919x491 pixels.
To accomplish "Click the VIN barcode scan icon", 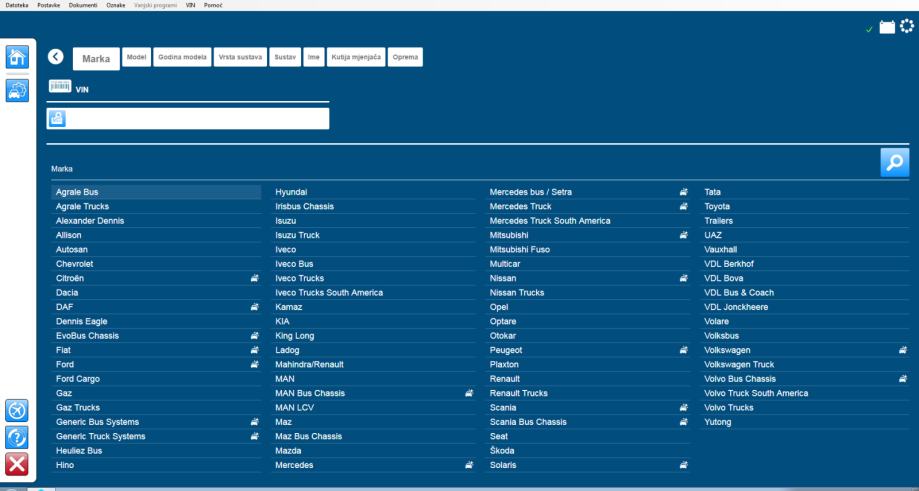I will [x=60, y=87].
